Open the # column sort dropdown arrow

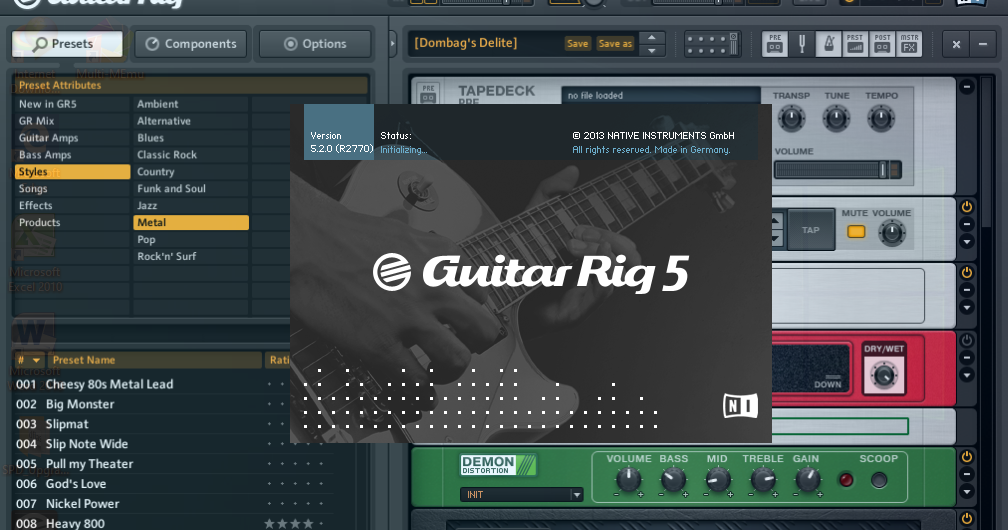coord(36,360)
